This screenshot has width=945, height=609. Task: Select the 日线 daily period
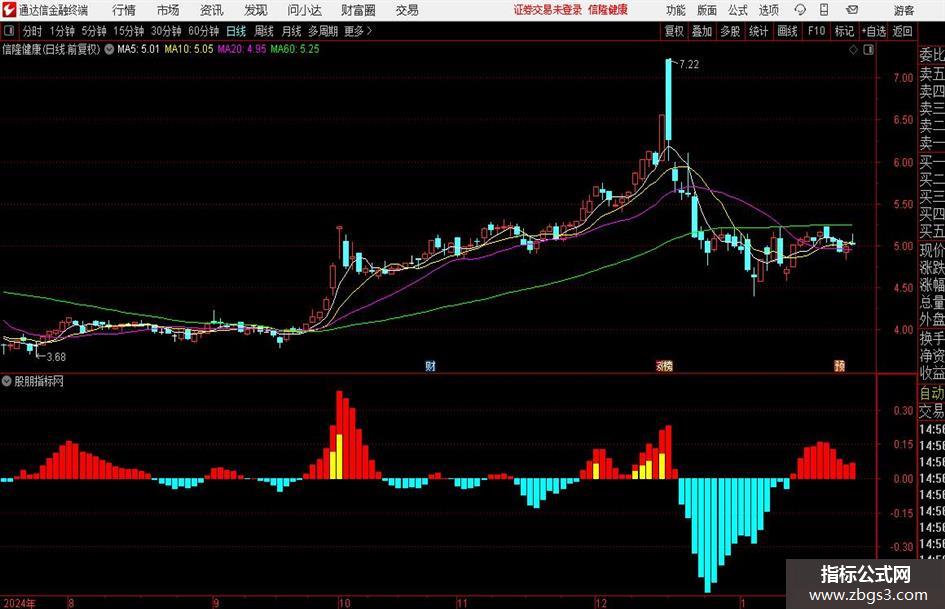click(x=236, y=31)
